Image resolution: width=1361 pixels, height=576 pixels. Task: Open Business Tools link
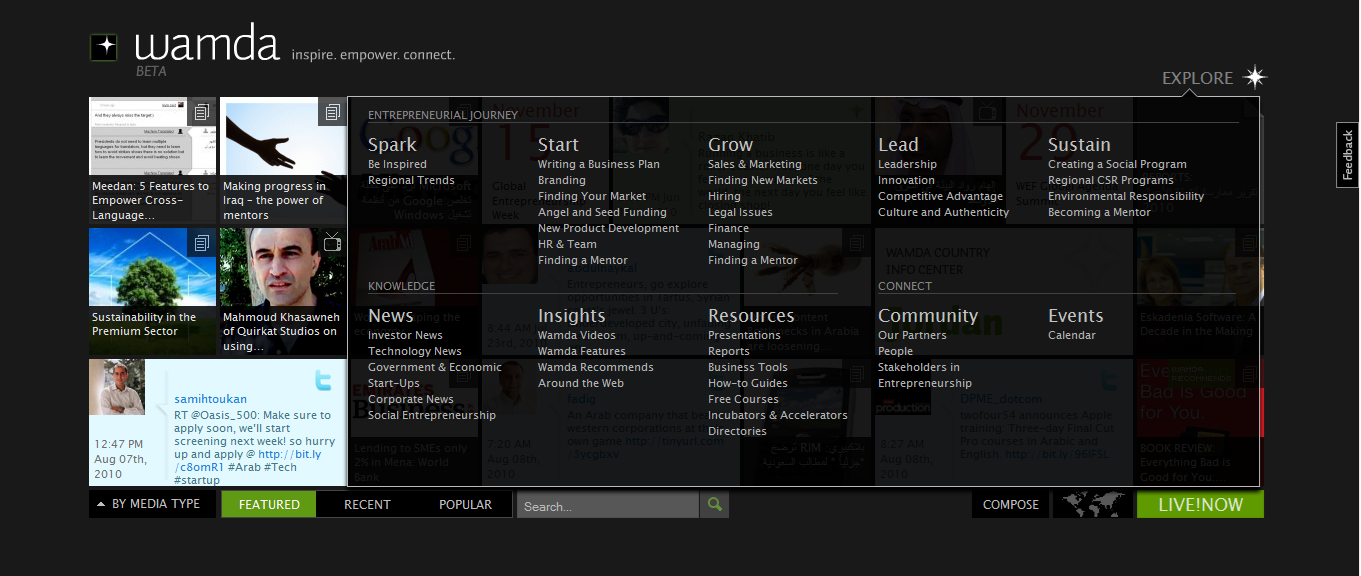pyautogui.click(x=748, y=367)
